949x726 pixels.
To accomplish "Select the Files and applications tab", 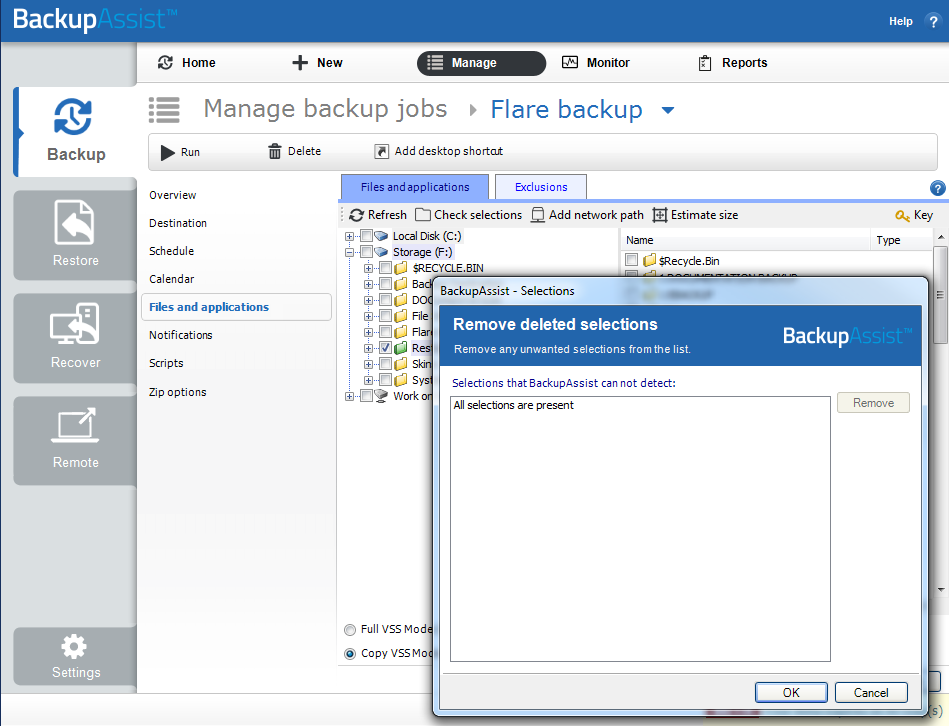I will 415,187.
